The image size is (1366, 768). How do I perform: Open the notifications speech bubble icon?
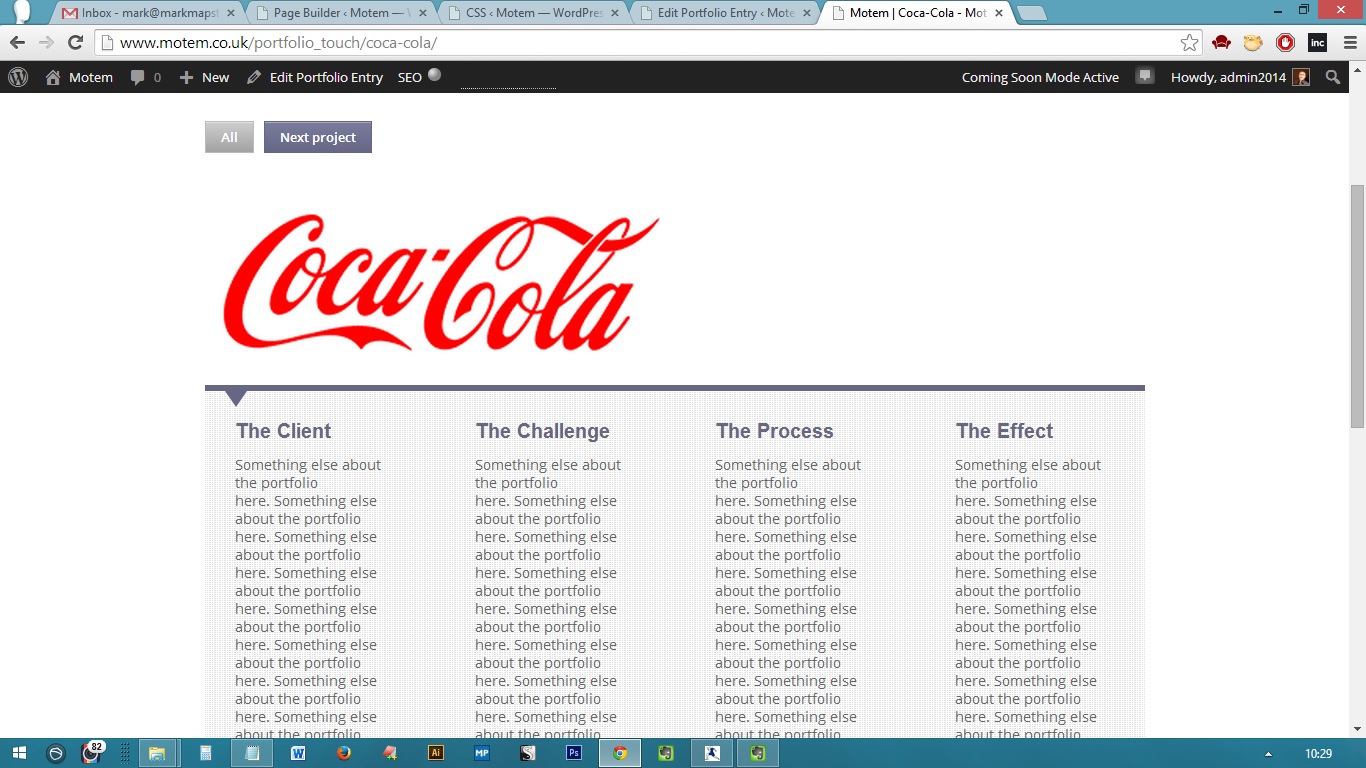[1145, 76]
